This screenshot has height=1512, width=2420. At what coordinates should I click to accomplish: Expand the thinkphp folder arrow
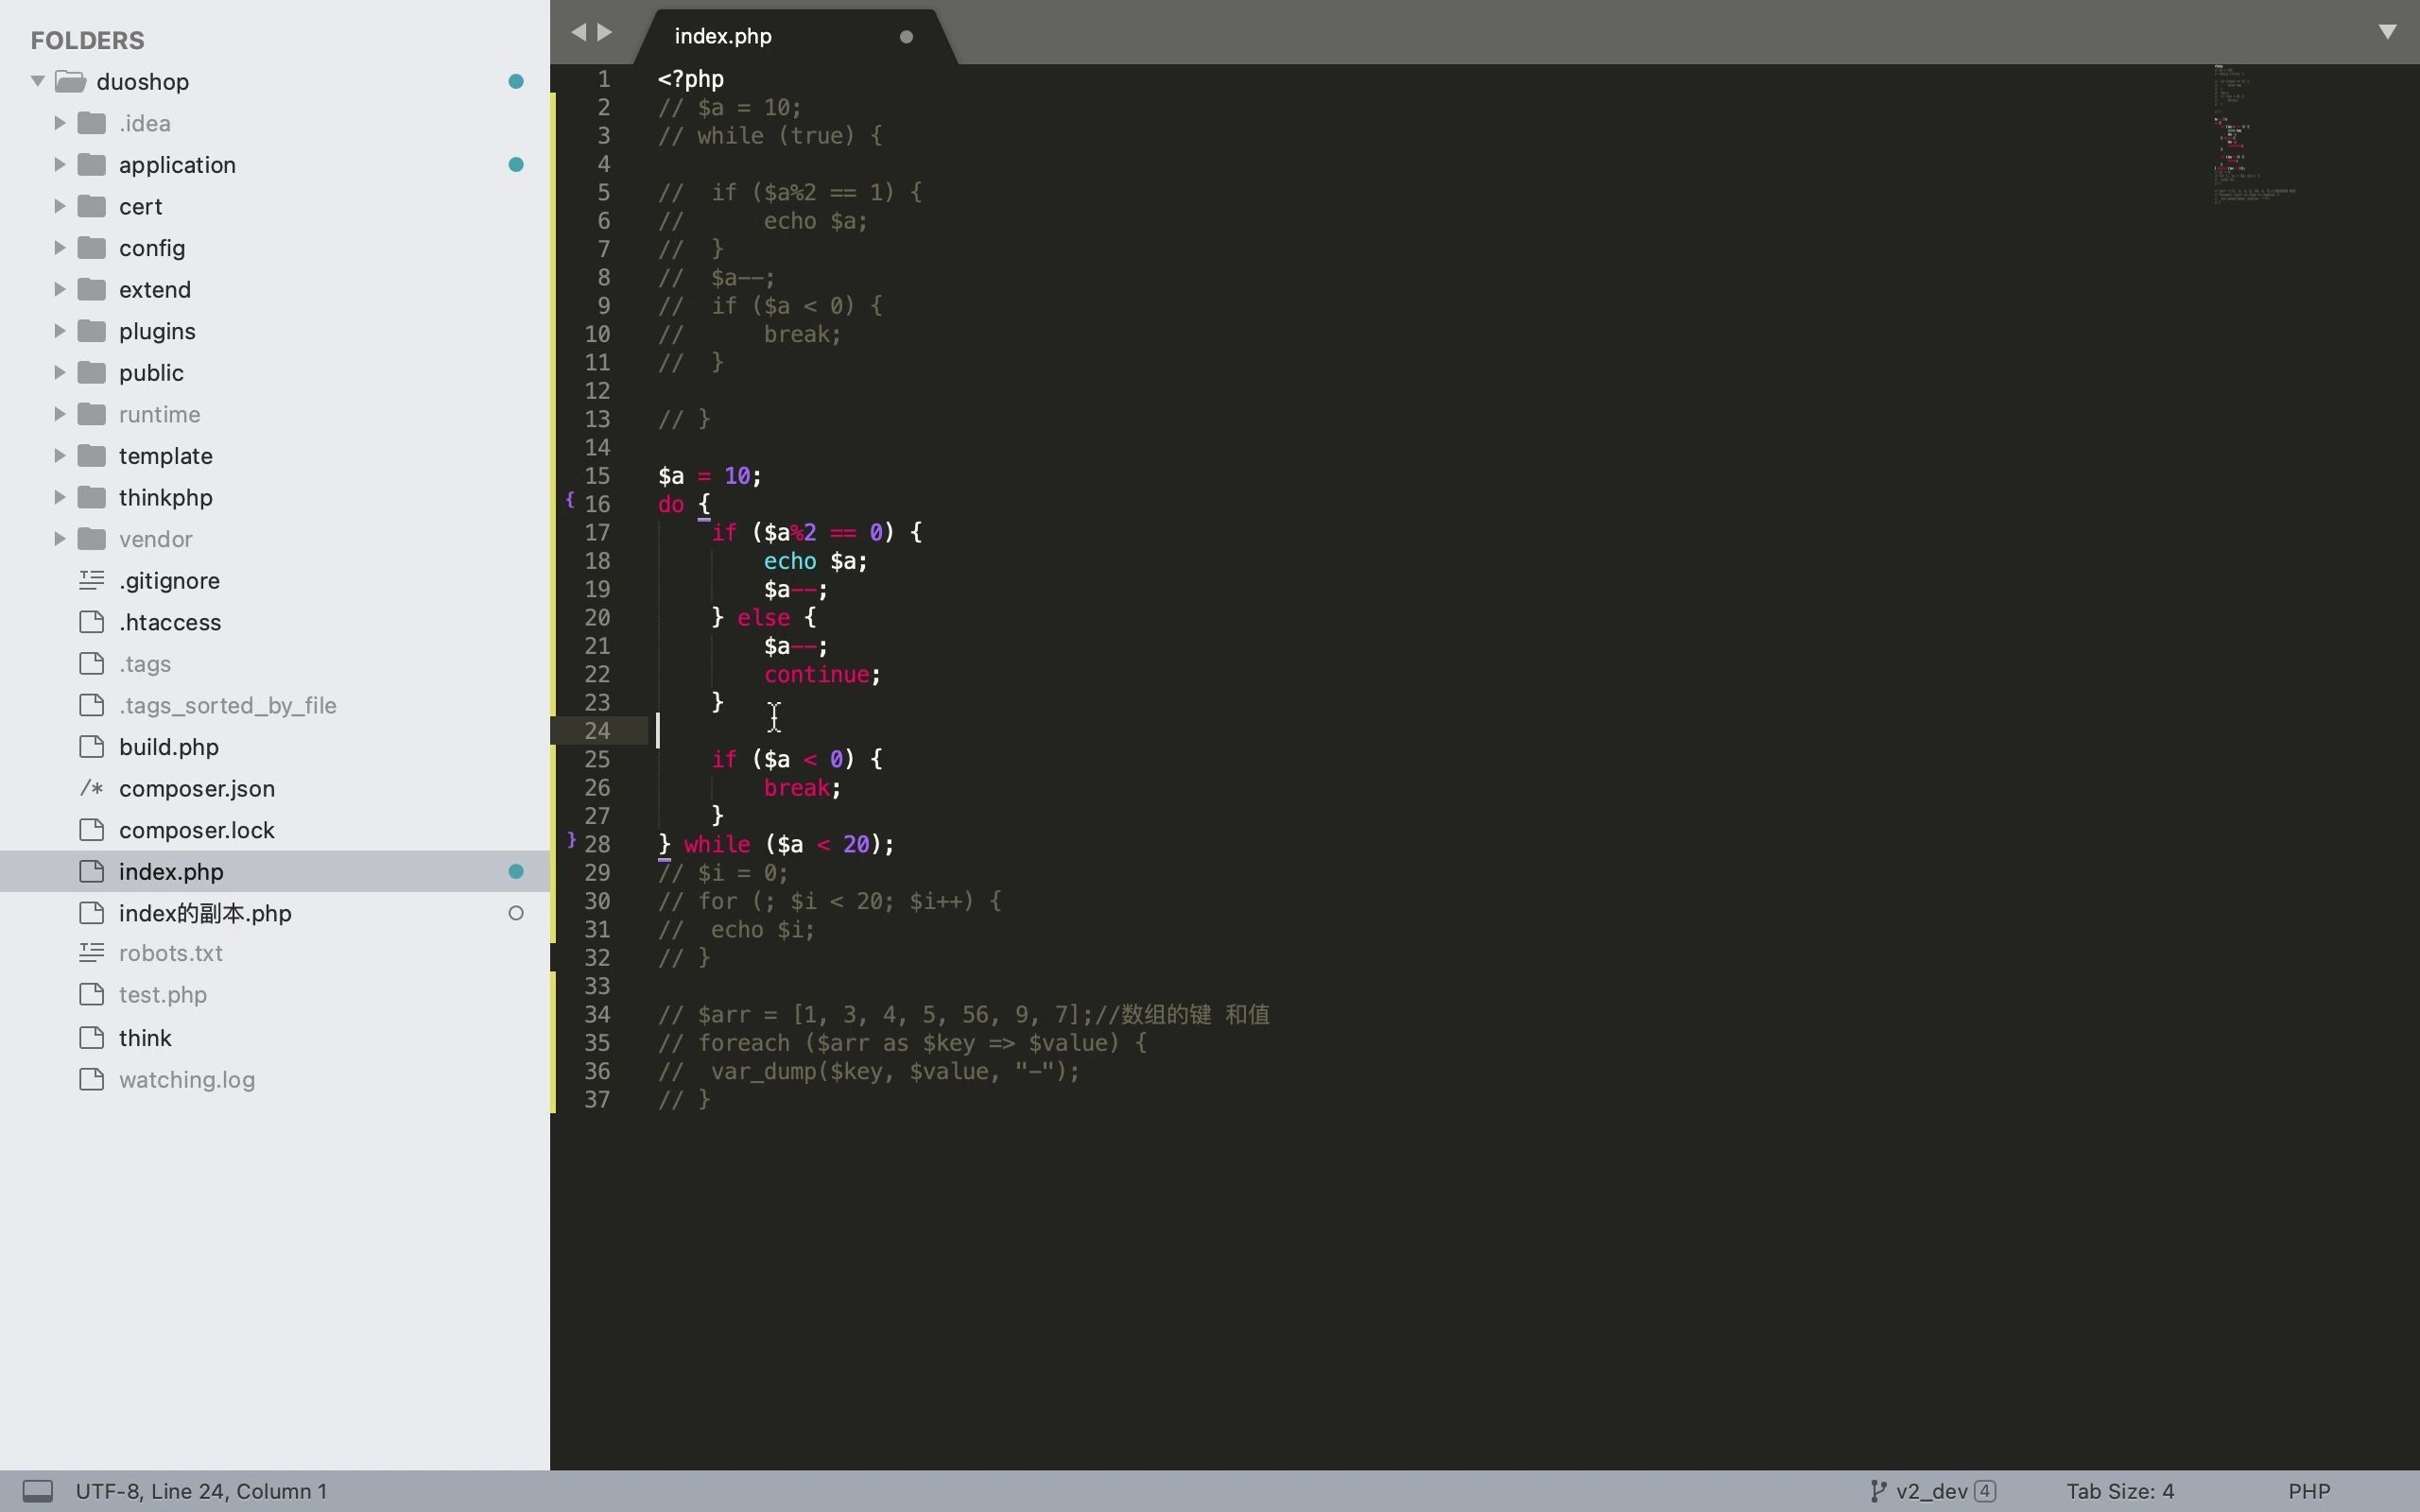(x=59, y=497)
